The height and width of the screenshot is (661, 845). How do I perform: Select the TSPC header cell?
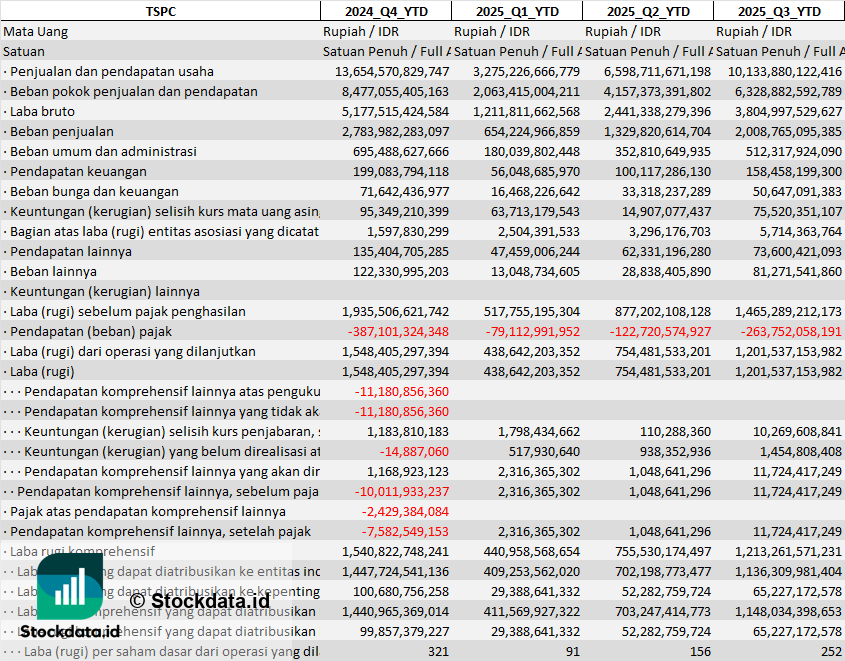pyautogui.click(x=161, y=11)
